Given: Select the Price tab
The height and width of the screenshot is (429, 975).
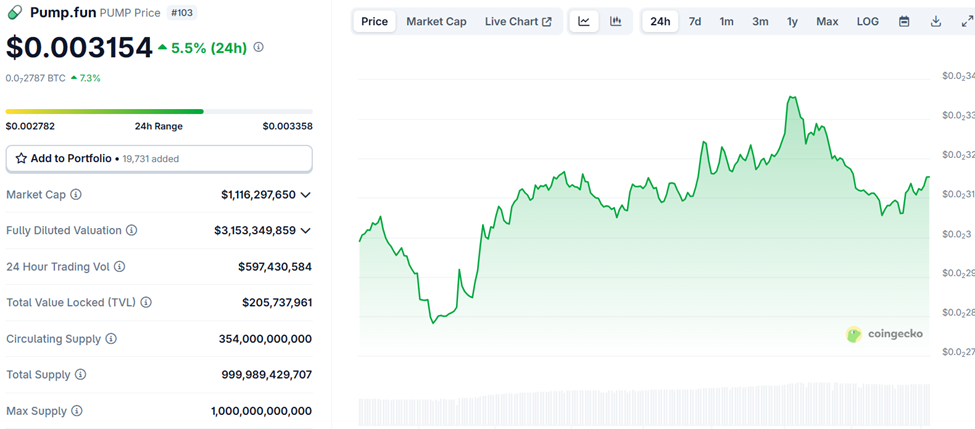Looking at the screenshot, I should 374,21.
